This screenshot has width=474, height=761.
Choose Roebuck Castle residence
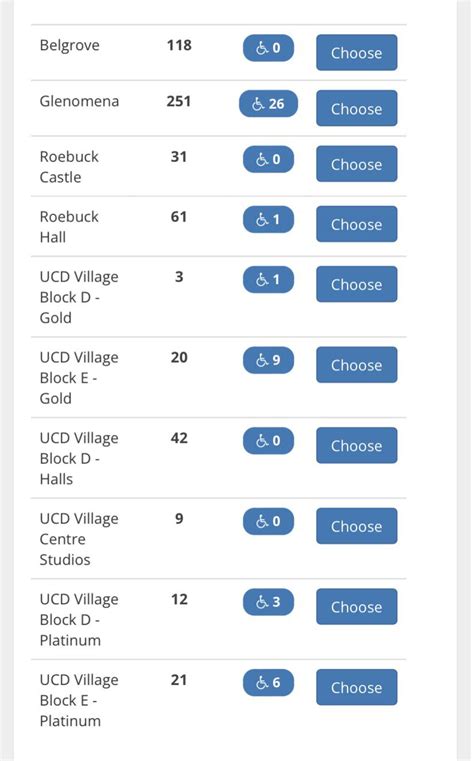[x=357, y=164]
